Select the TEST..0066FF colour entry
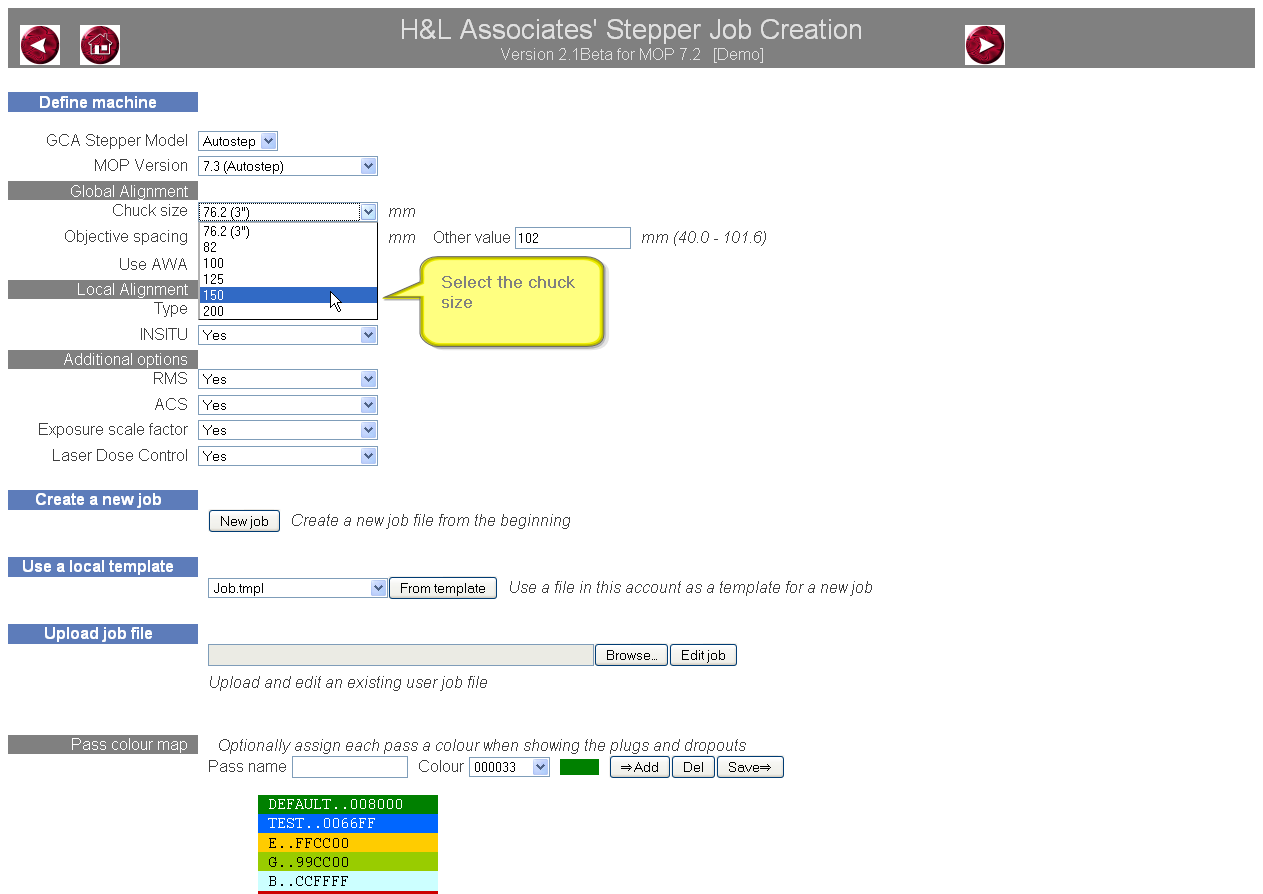1263x894 pixels. click(x=348, y=824)
